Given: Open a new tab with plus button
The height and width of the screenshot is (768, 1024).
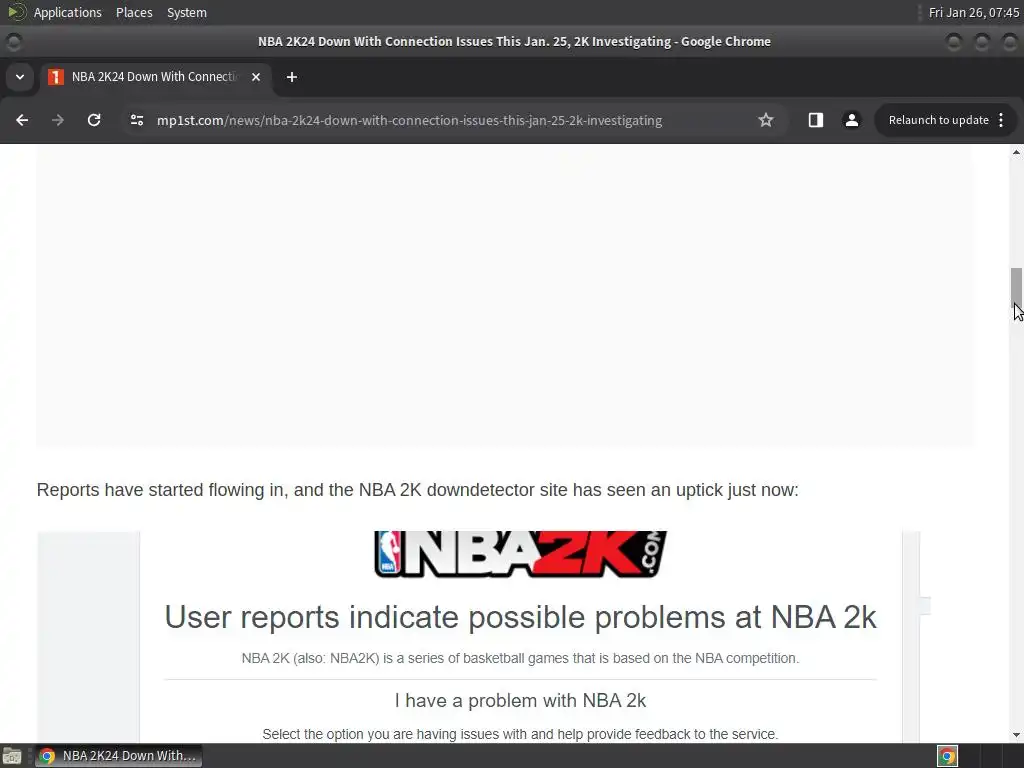Looking at the screenshot, I should pos(292,77).
